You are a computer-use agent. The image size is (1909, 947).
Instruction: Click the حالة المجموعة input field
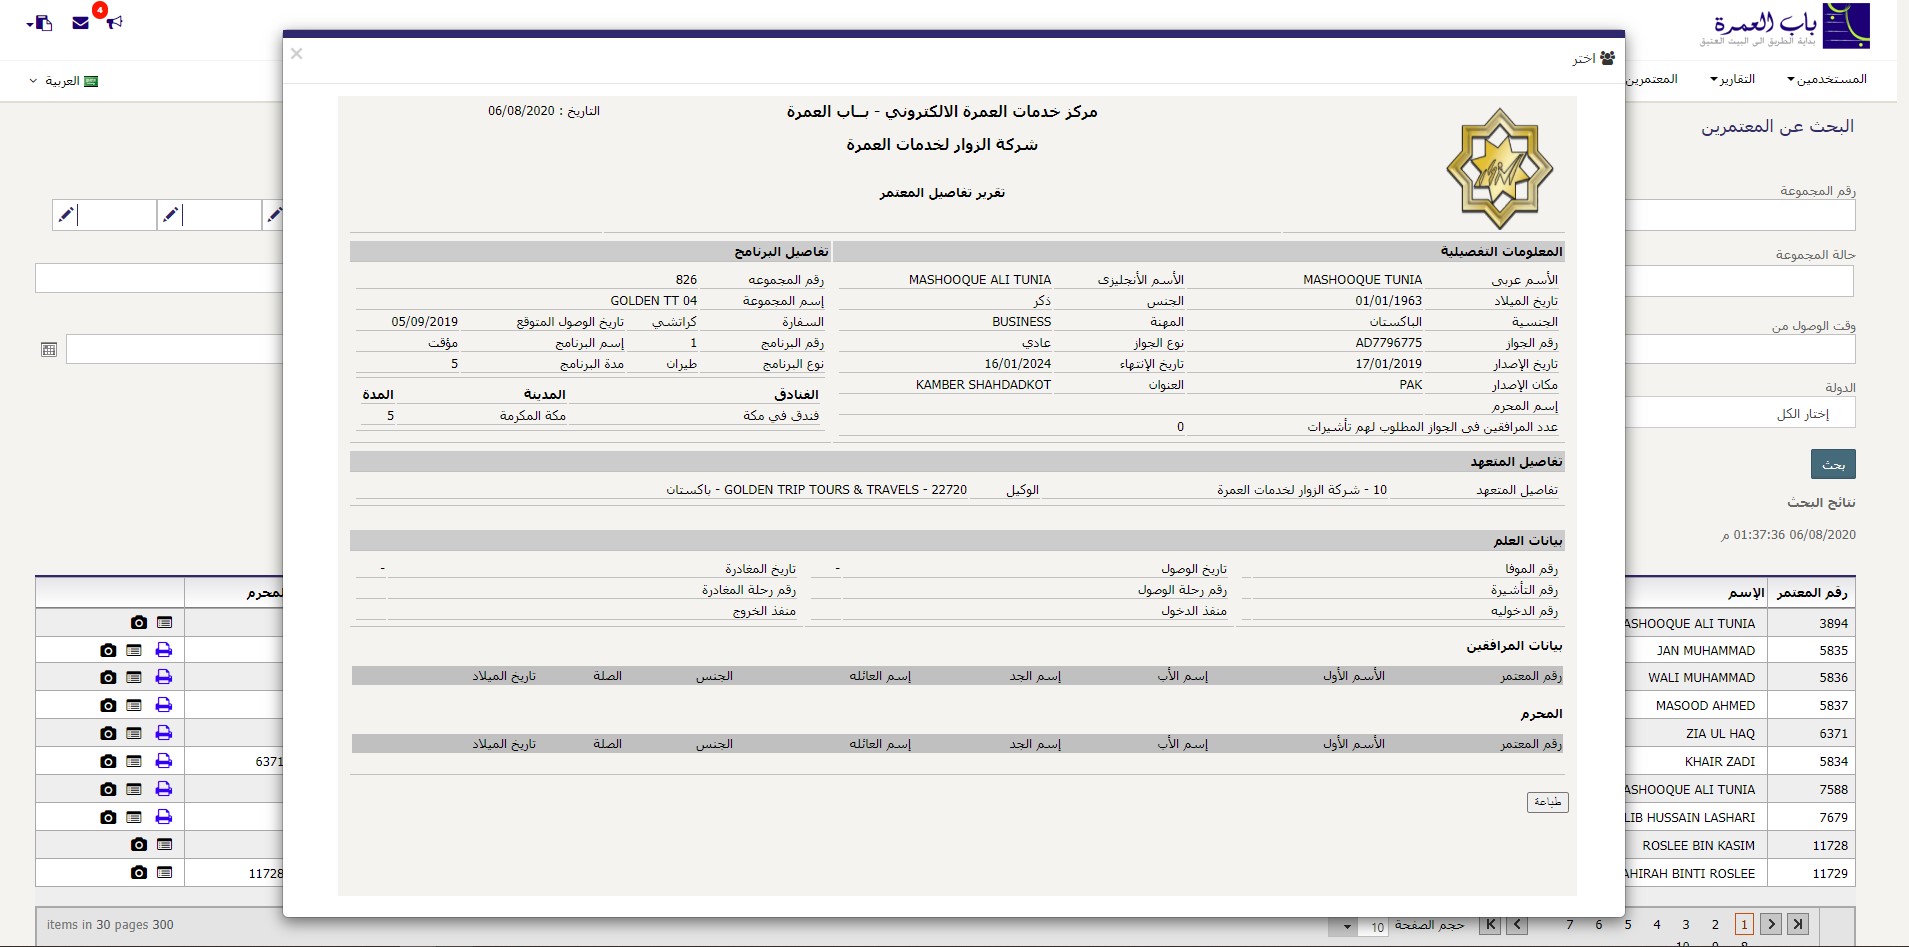pyautogui.click(x=1740, y=280)
